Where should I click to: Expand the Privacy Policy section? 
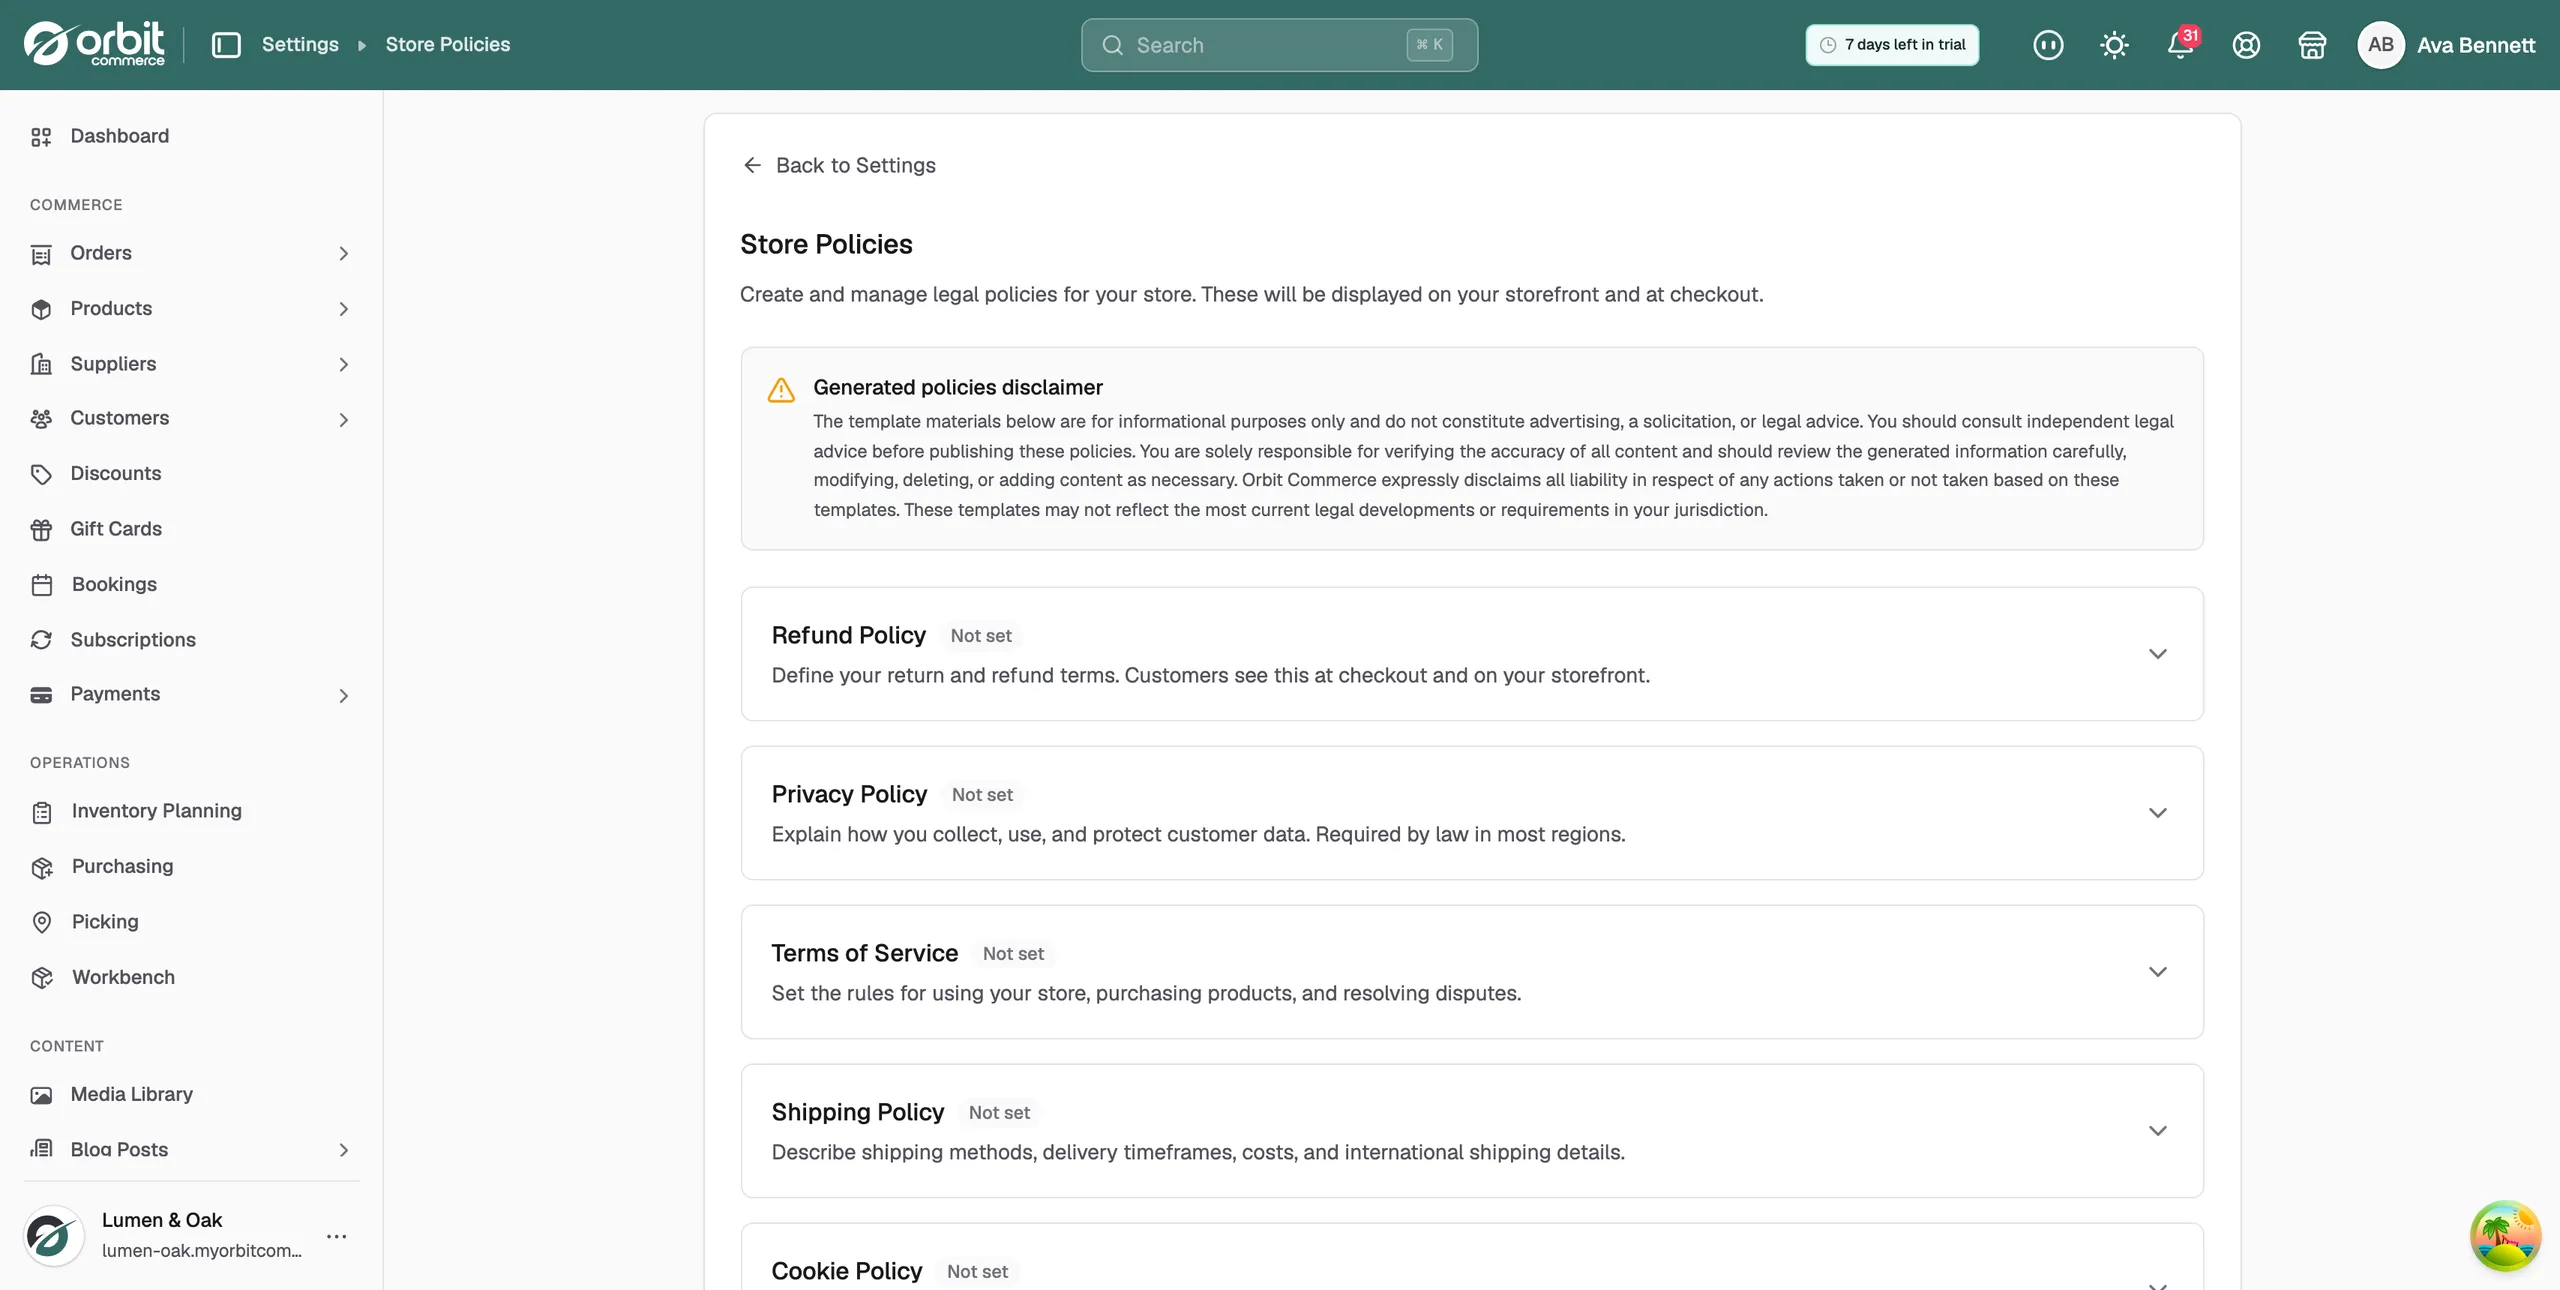tap(2157, 813)
